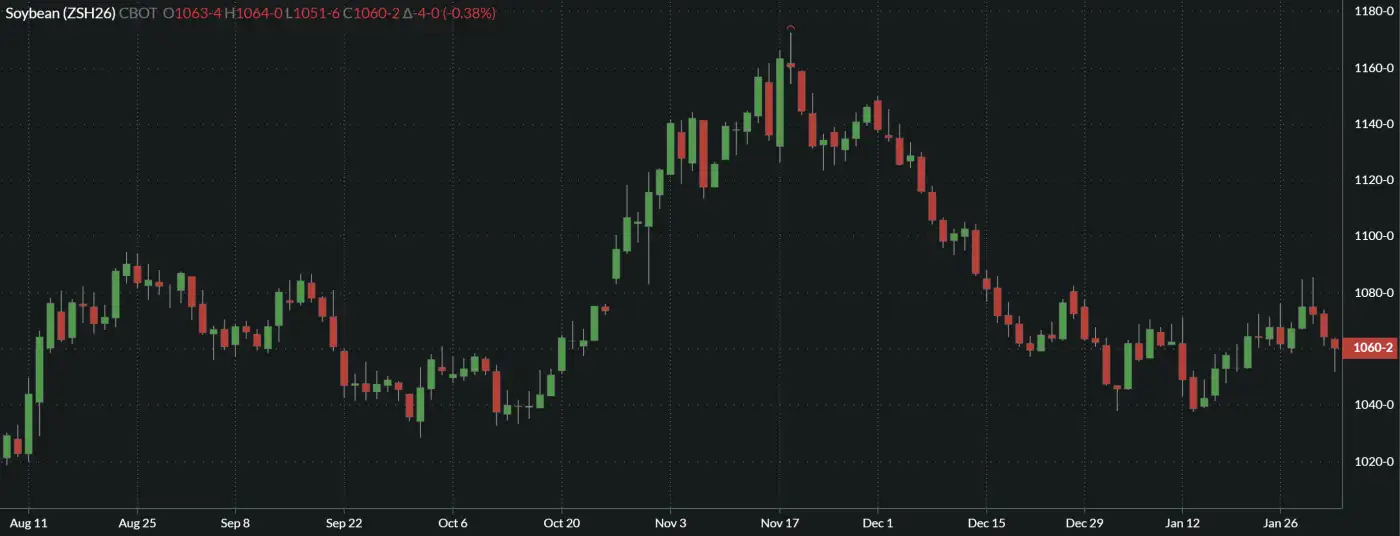This screenshot has width=1400, height=536.
Task: Click the Jan 26 date axis label
Action: click(x=1281, y=523)
